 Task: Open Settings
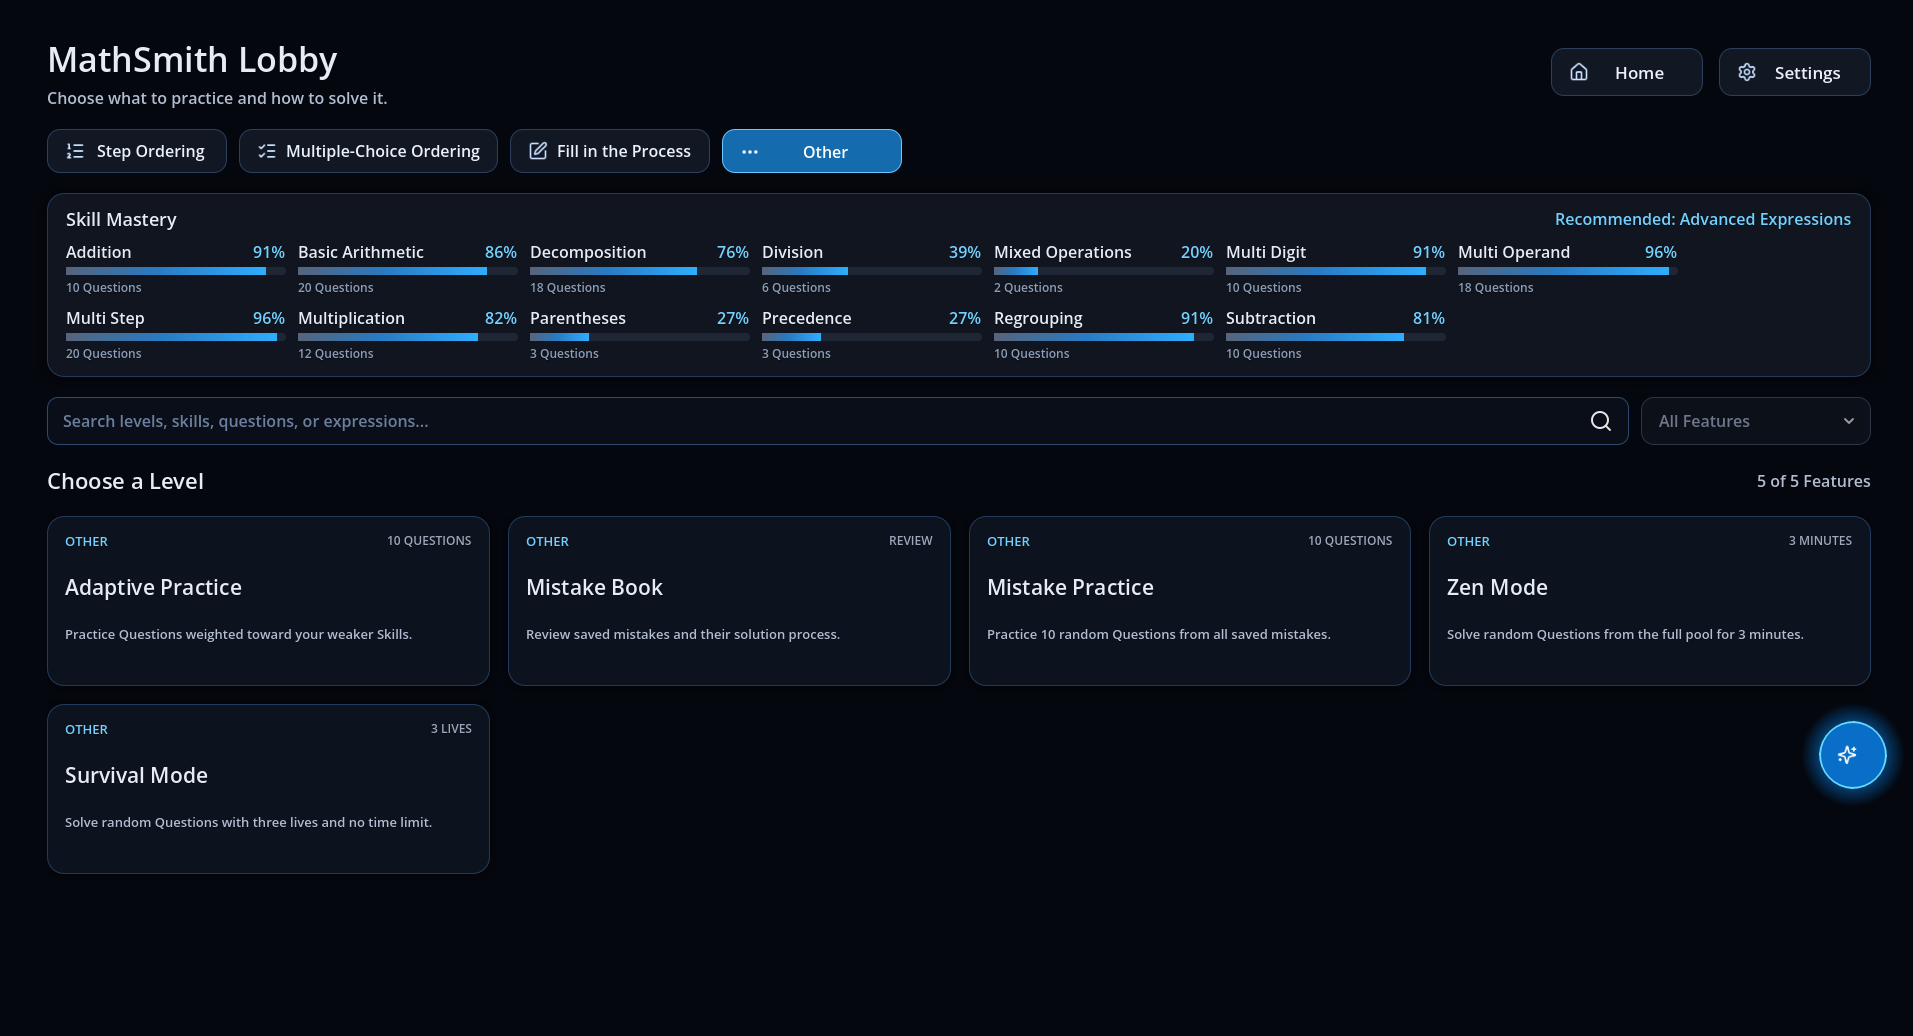(x=1794, y=72)
